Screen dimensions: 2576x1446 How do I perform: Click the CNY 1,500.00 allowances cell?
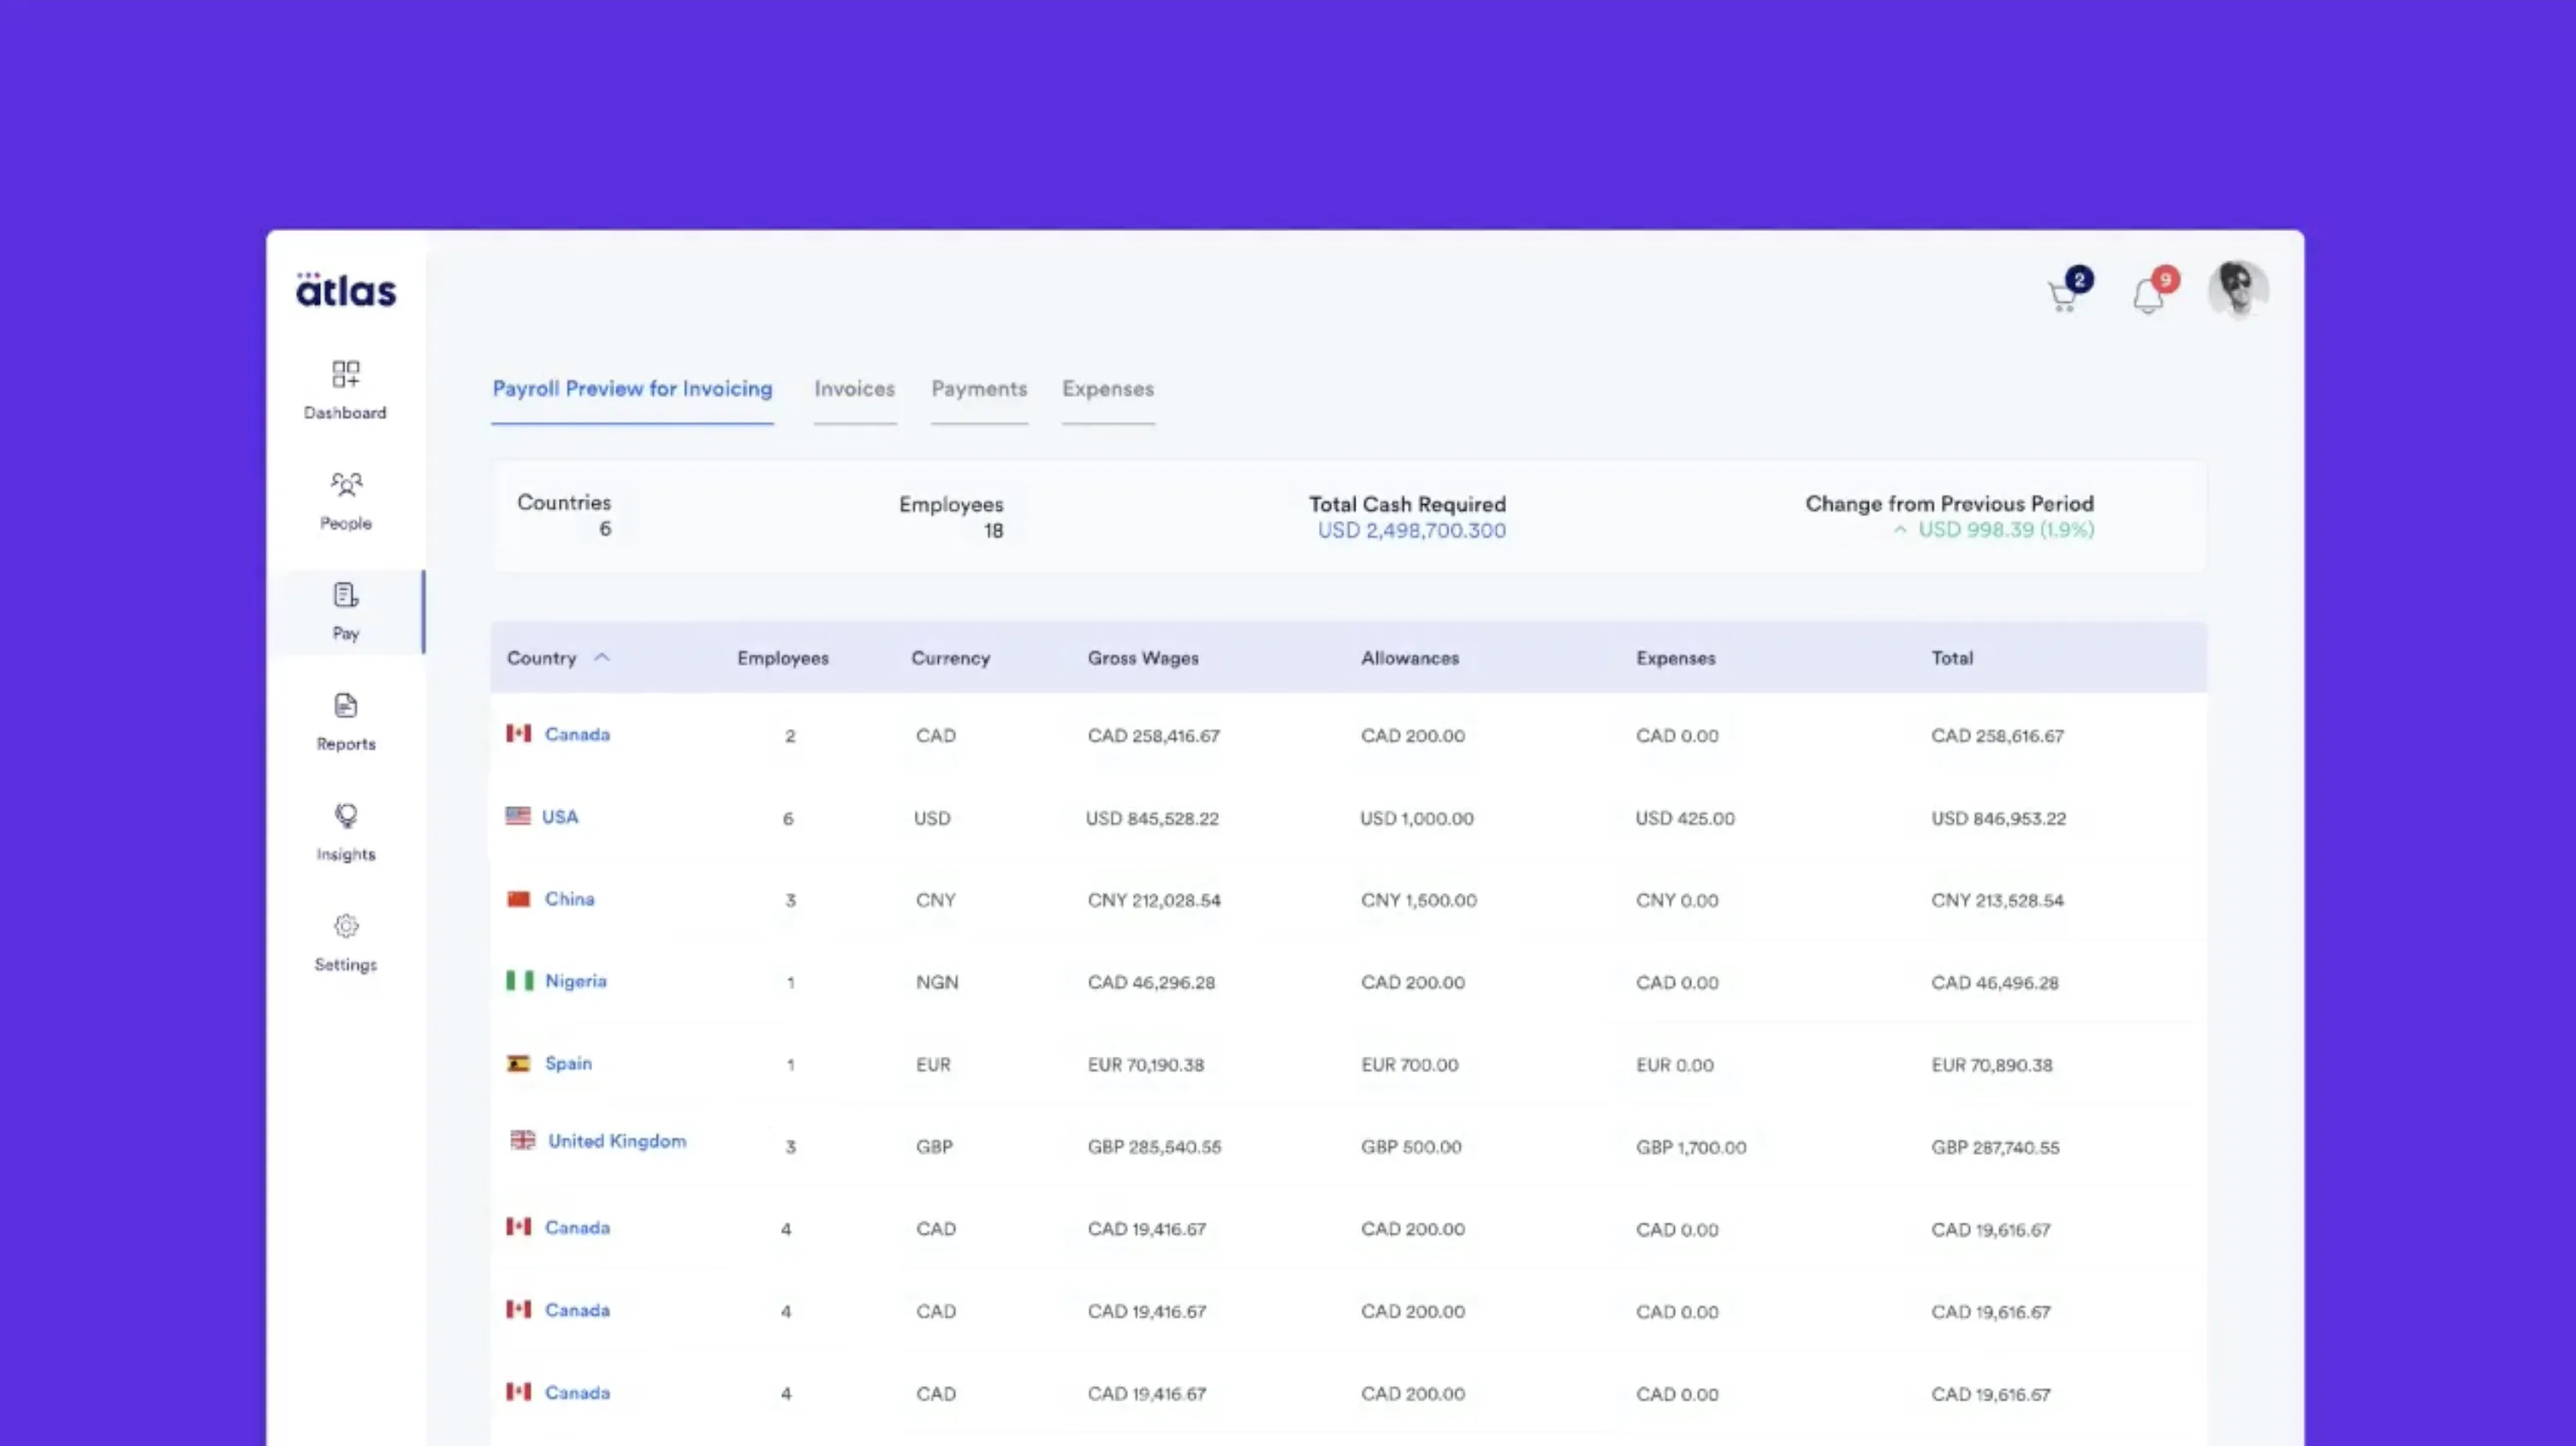pos(1418,900)
